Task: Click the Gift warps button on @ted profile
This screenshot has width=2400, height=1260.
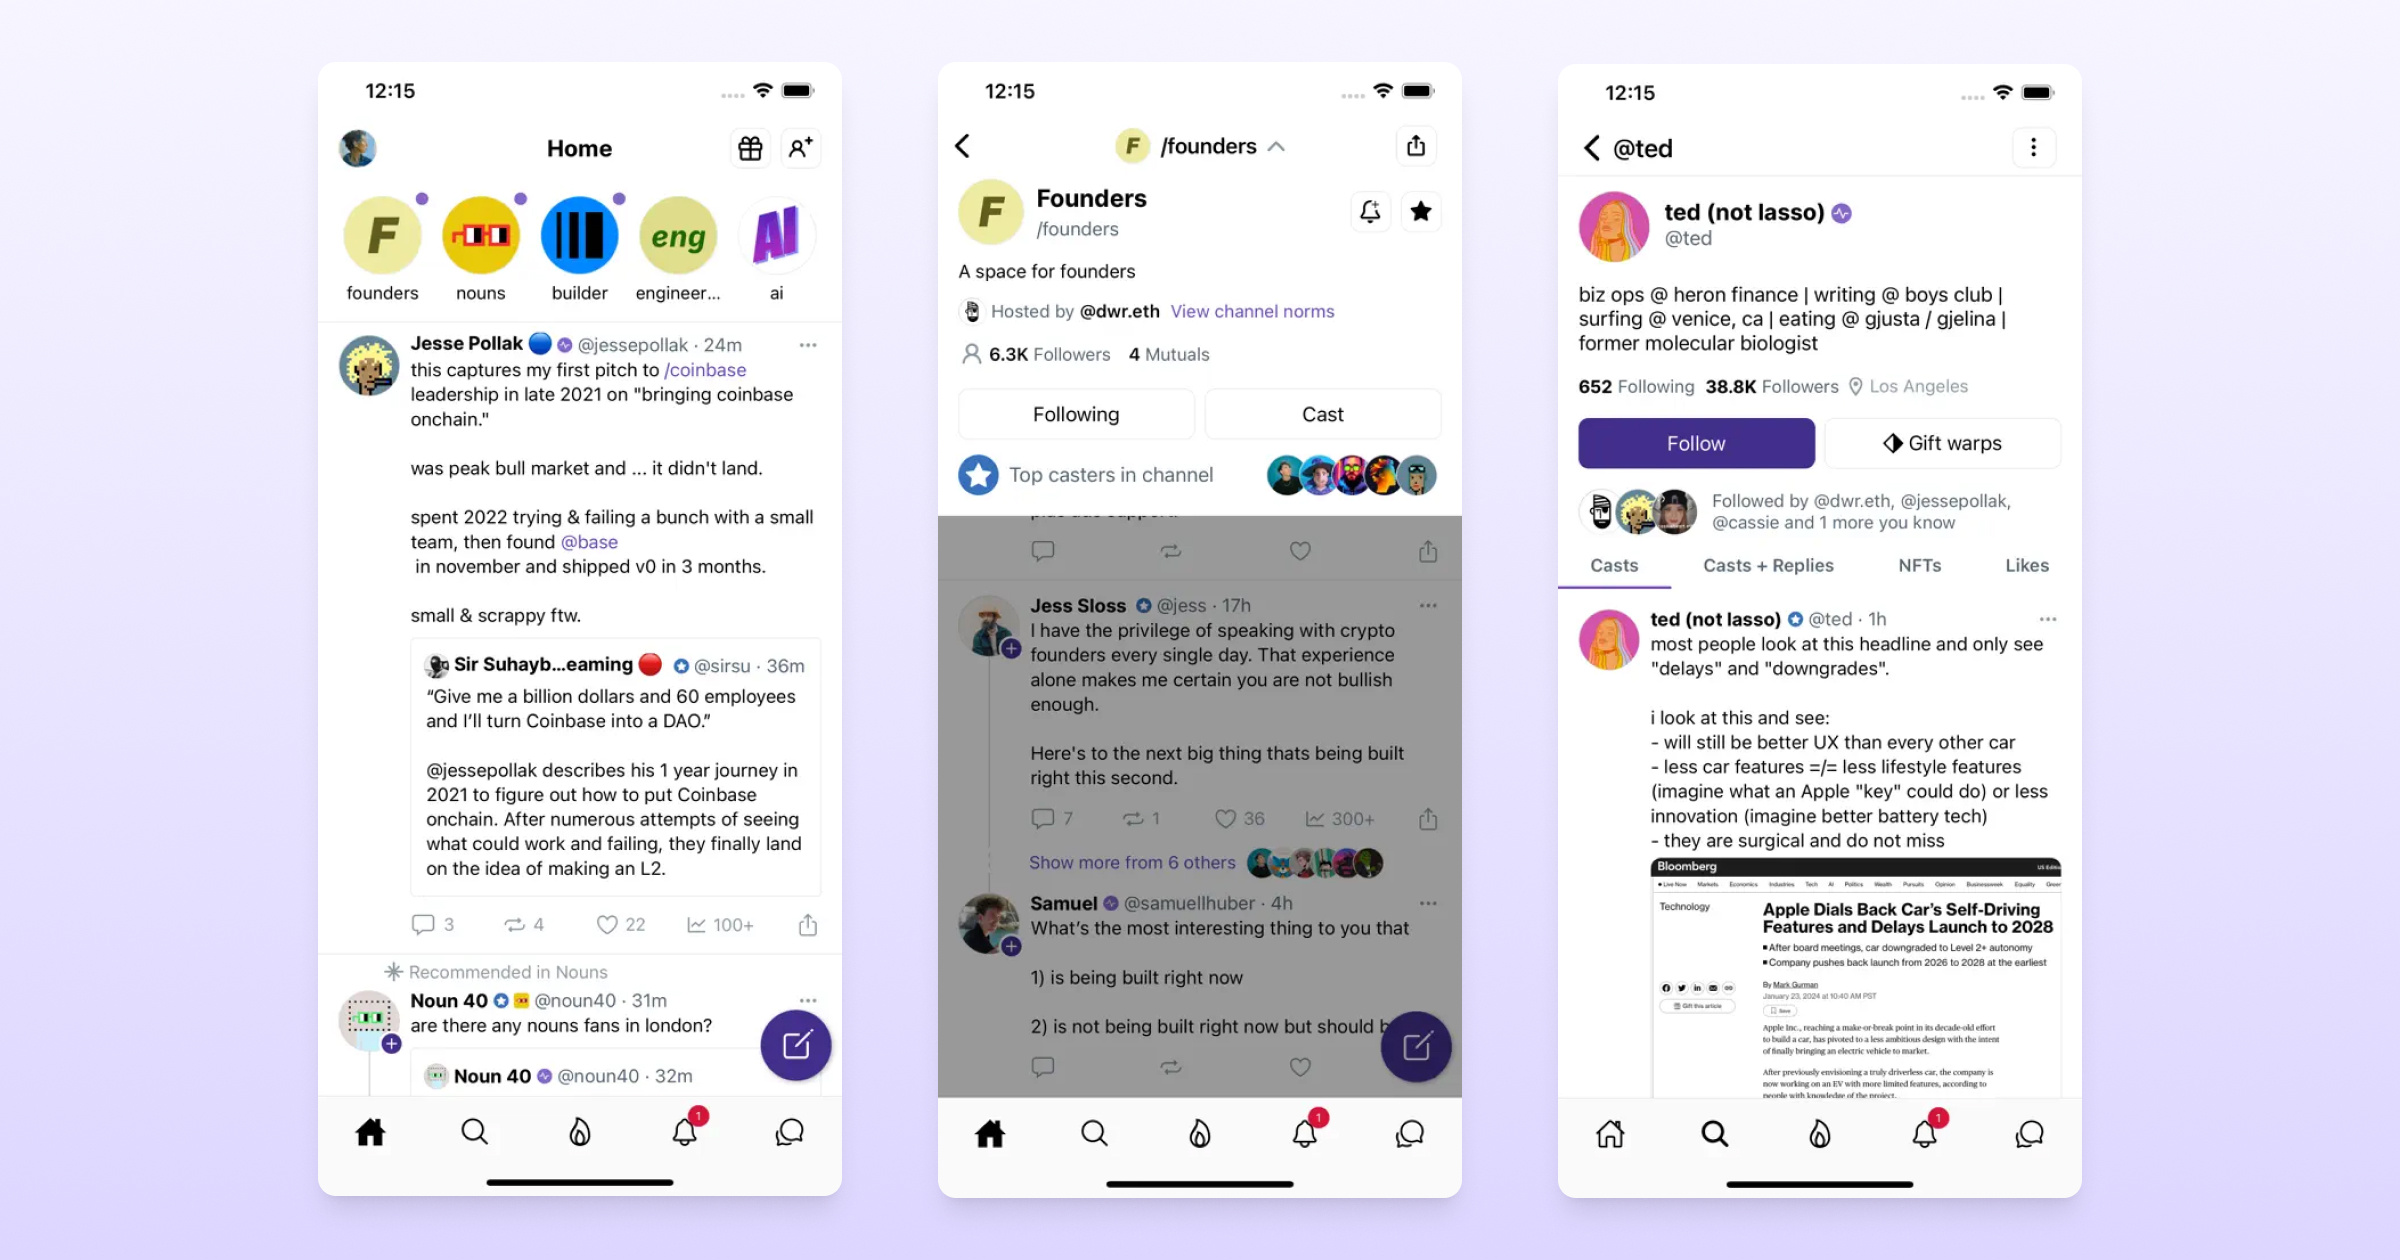Action: pos(1943,443)
